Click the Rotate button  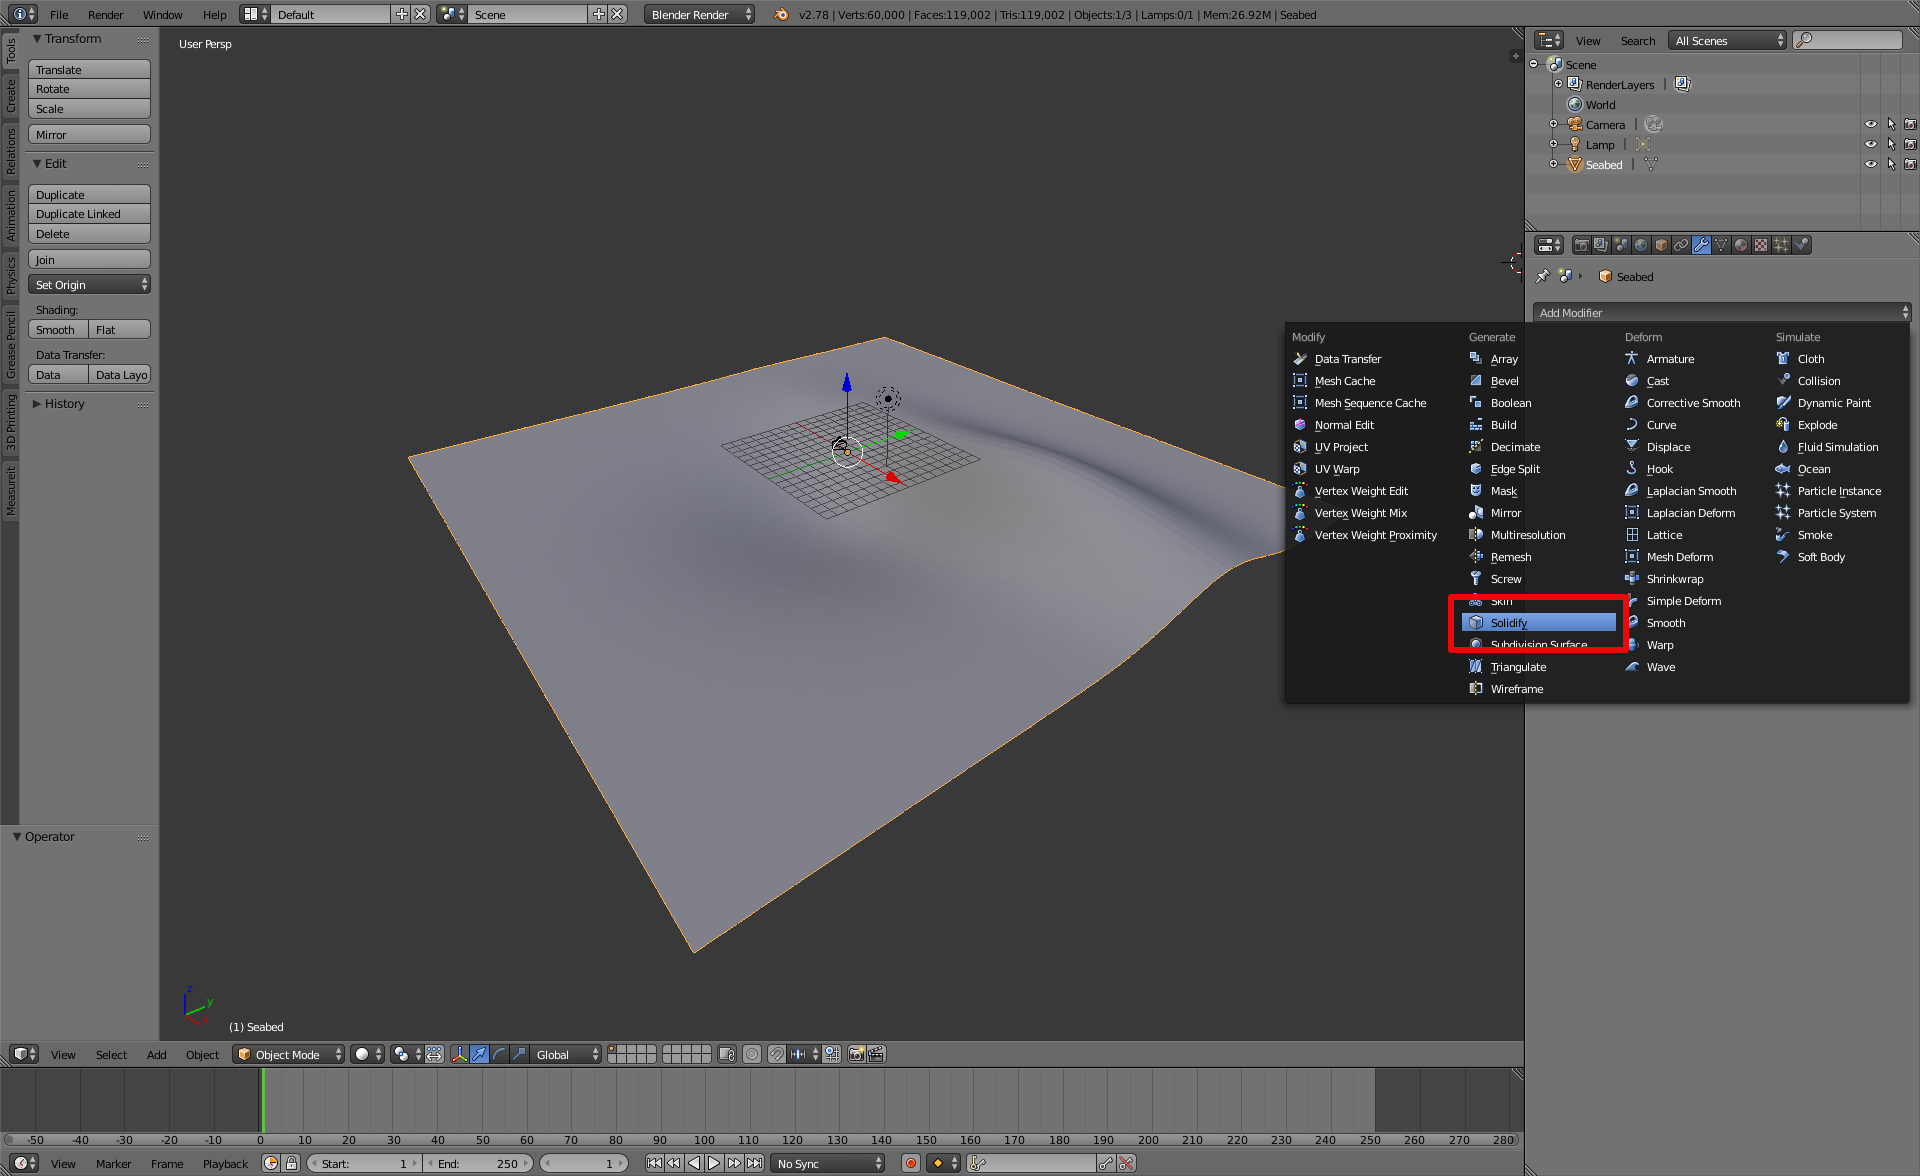click(x=89, y=89)
